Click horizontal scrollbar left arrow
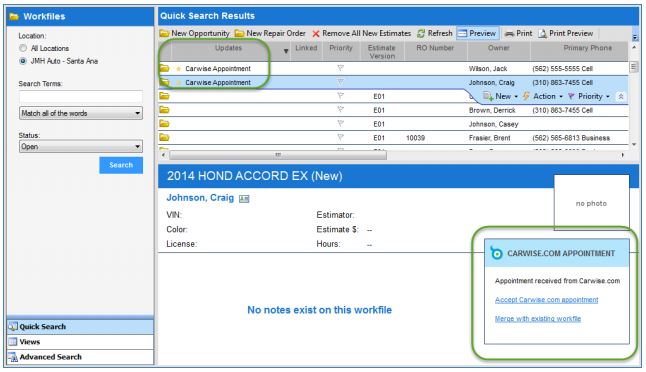The width and height of the screenshot is (646, 372). pyautogui.click(x=164, y=155)
